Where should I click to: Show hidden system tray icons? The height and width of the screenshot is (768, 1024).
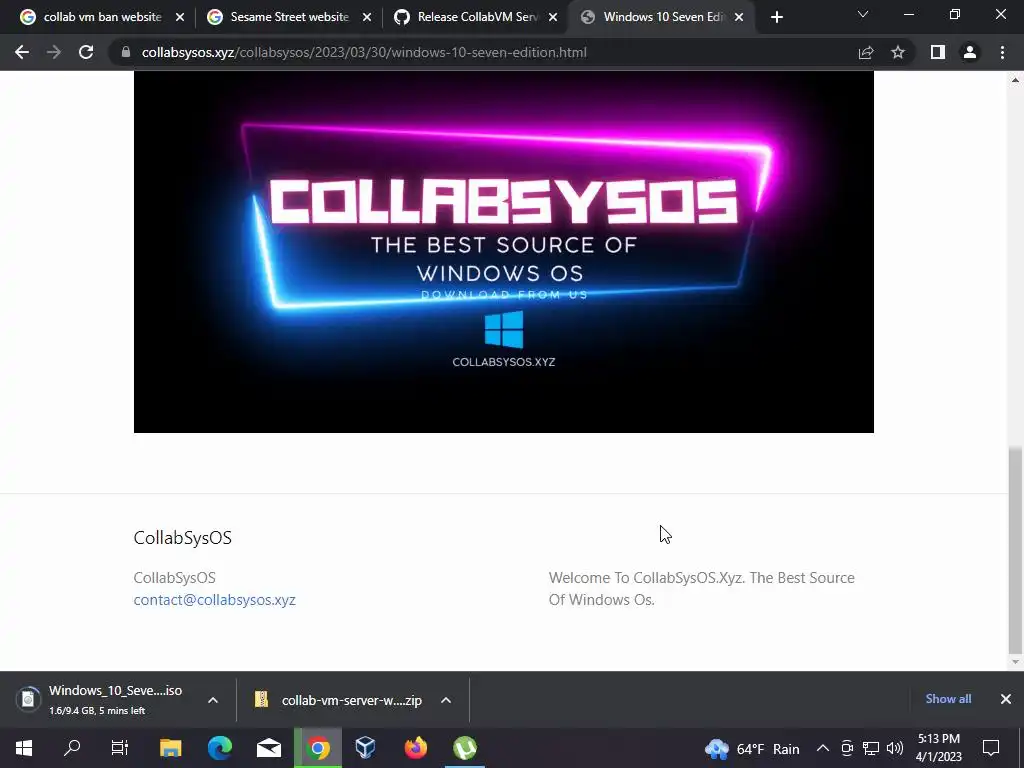click(x=823, y=748)
